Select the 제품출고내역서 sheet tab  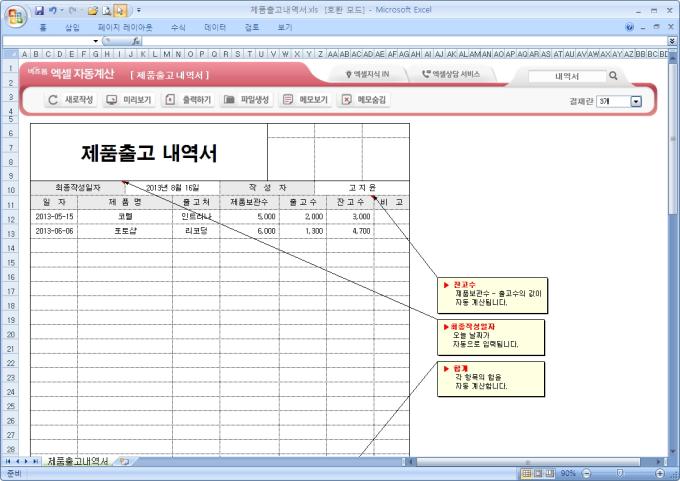(x=78, y=461)
